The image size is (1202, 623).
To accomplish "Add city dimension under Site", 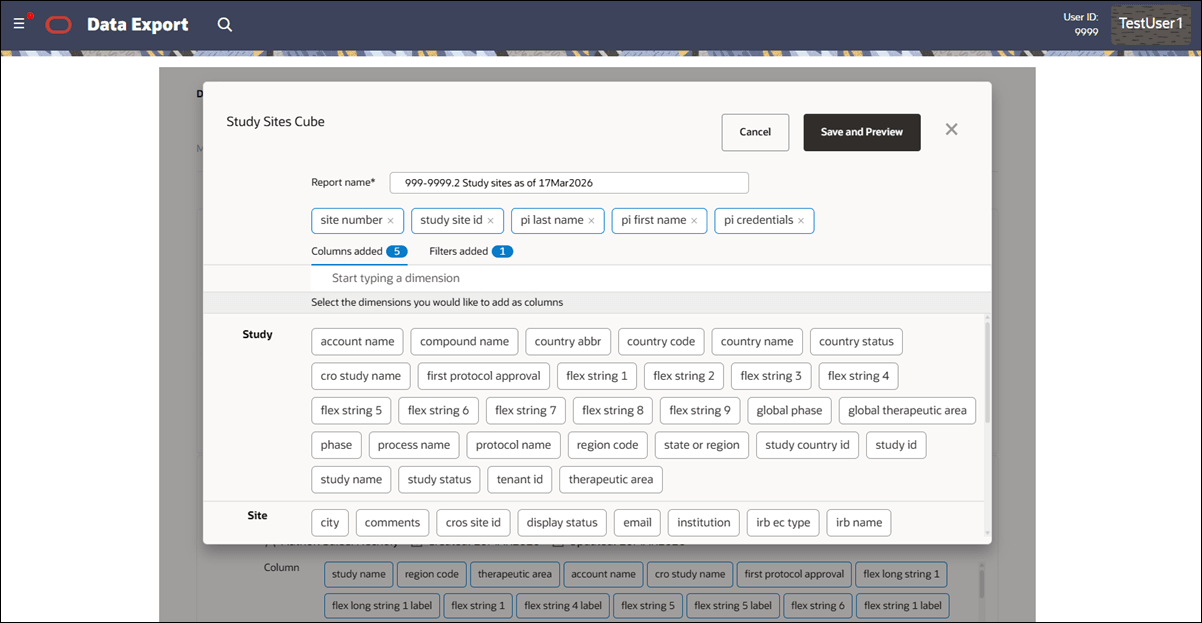I will [x=330, y=522].
